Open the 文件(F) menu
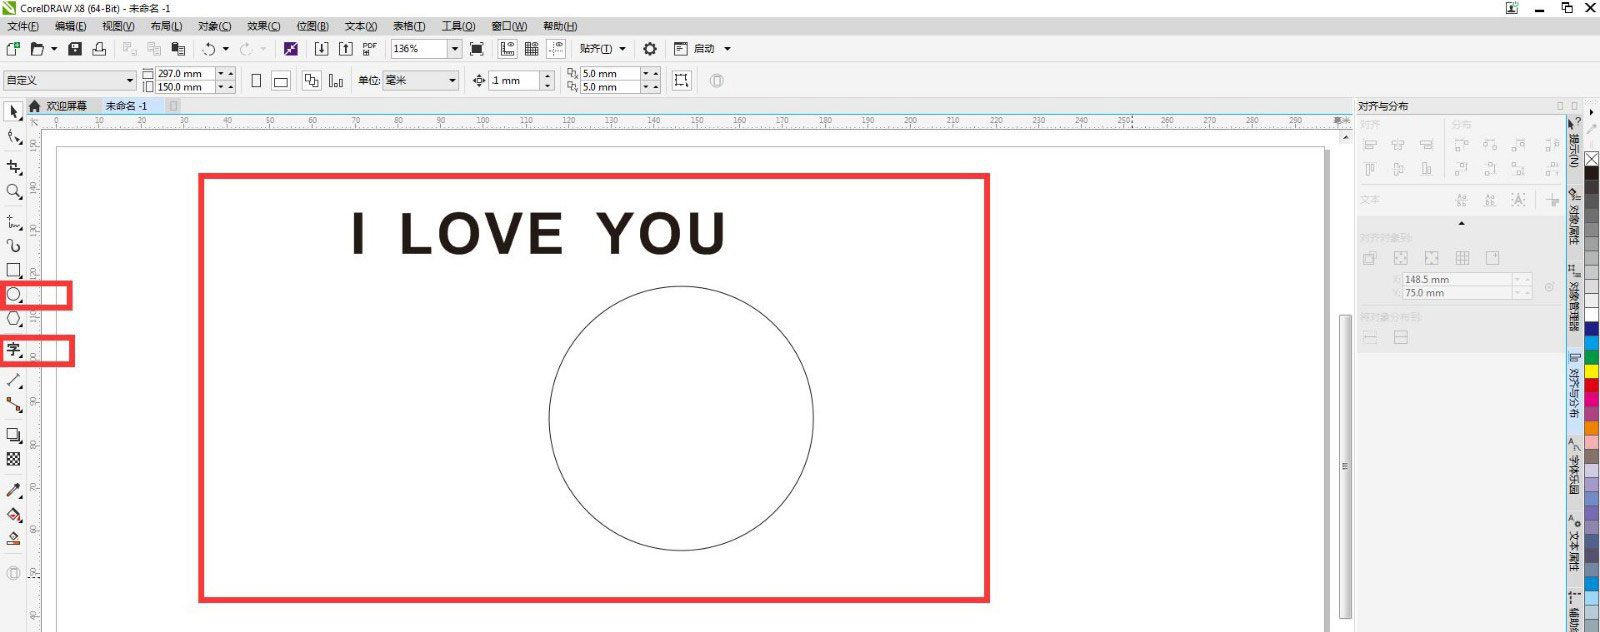 pyautogui.click(x=23, y=26)
